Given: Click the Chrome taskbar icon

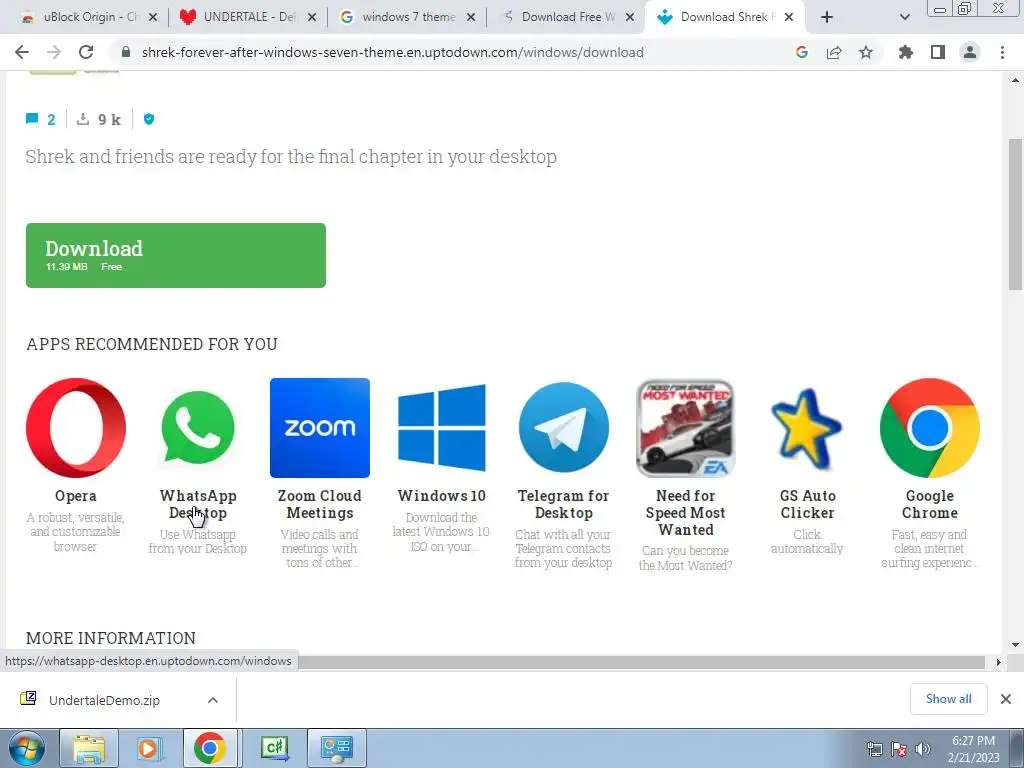Looking at the screenshot, I should [x=210, y=748].
